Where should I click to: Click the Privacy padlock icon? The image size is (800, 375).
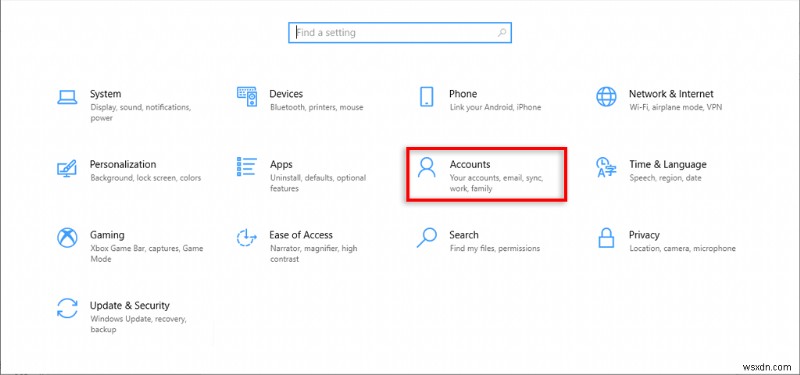606,238
